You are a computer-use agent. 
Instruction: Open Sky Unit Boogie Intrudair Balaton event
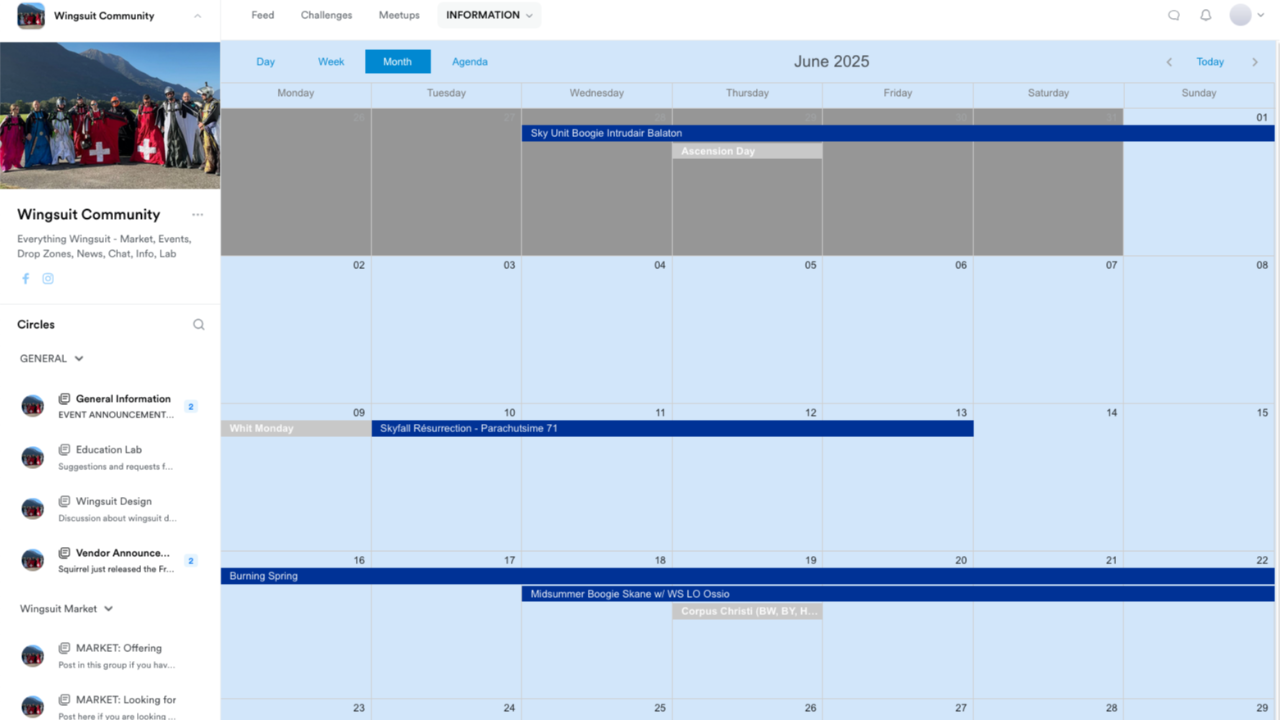tap(898, 133)
